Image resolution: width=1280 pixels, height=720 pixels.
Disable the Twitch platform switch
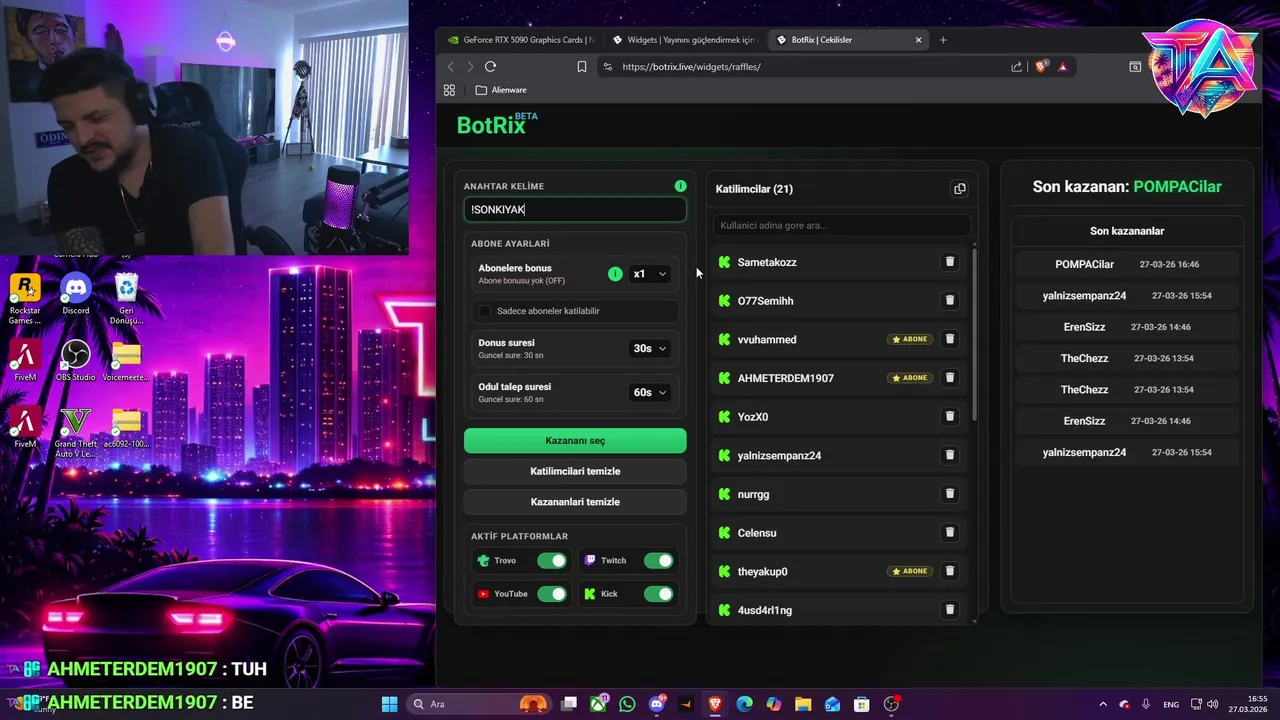[658, 561]
